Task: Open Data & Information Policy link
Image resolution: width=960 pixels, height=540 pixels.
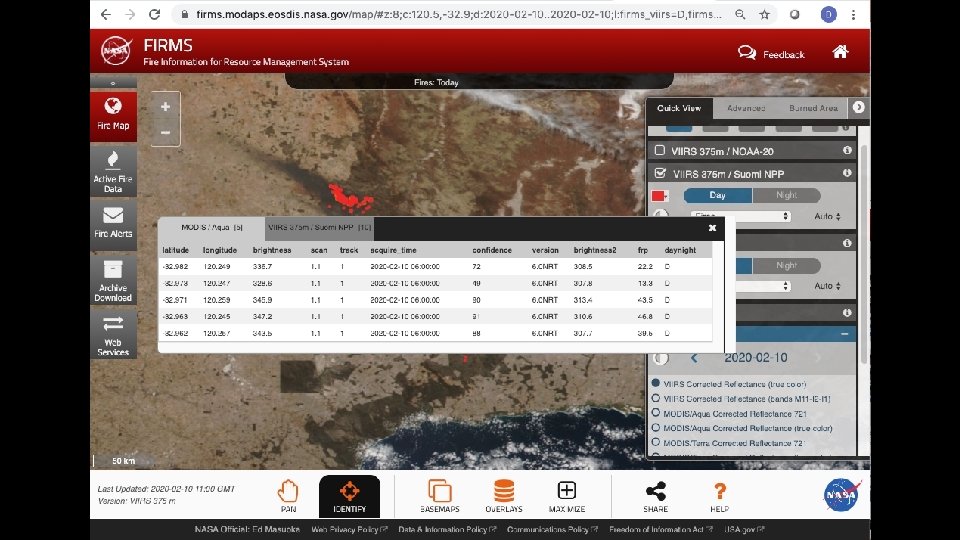Action: click(447, 530)
